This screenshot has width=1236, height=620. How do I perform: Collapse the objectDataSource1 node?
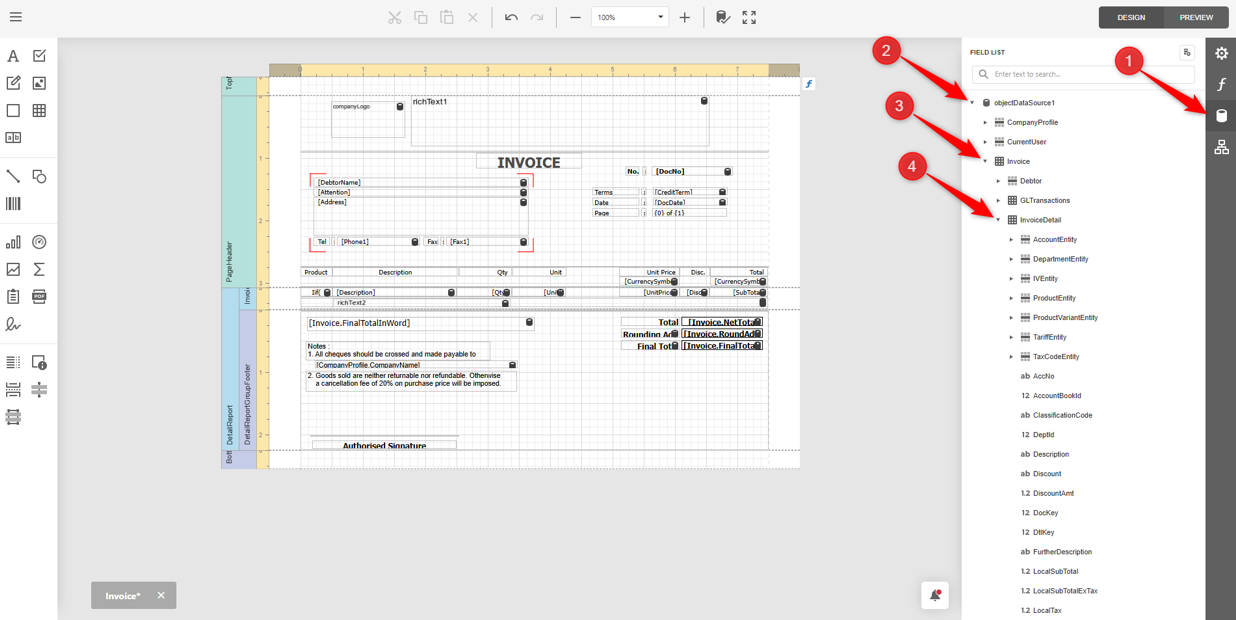point(972,103)
